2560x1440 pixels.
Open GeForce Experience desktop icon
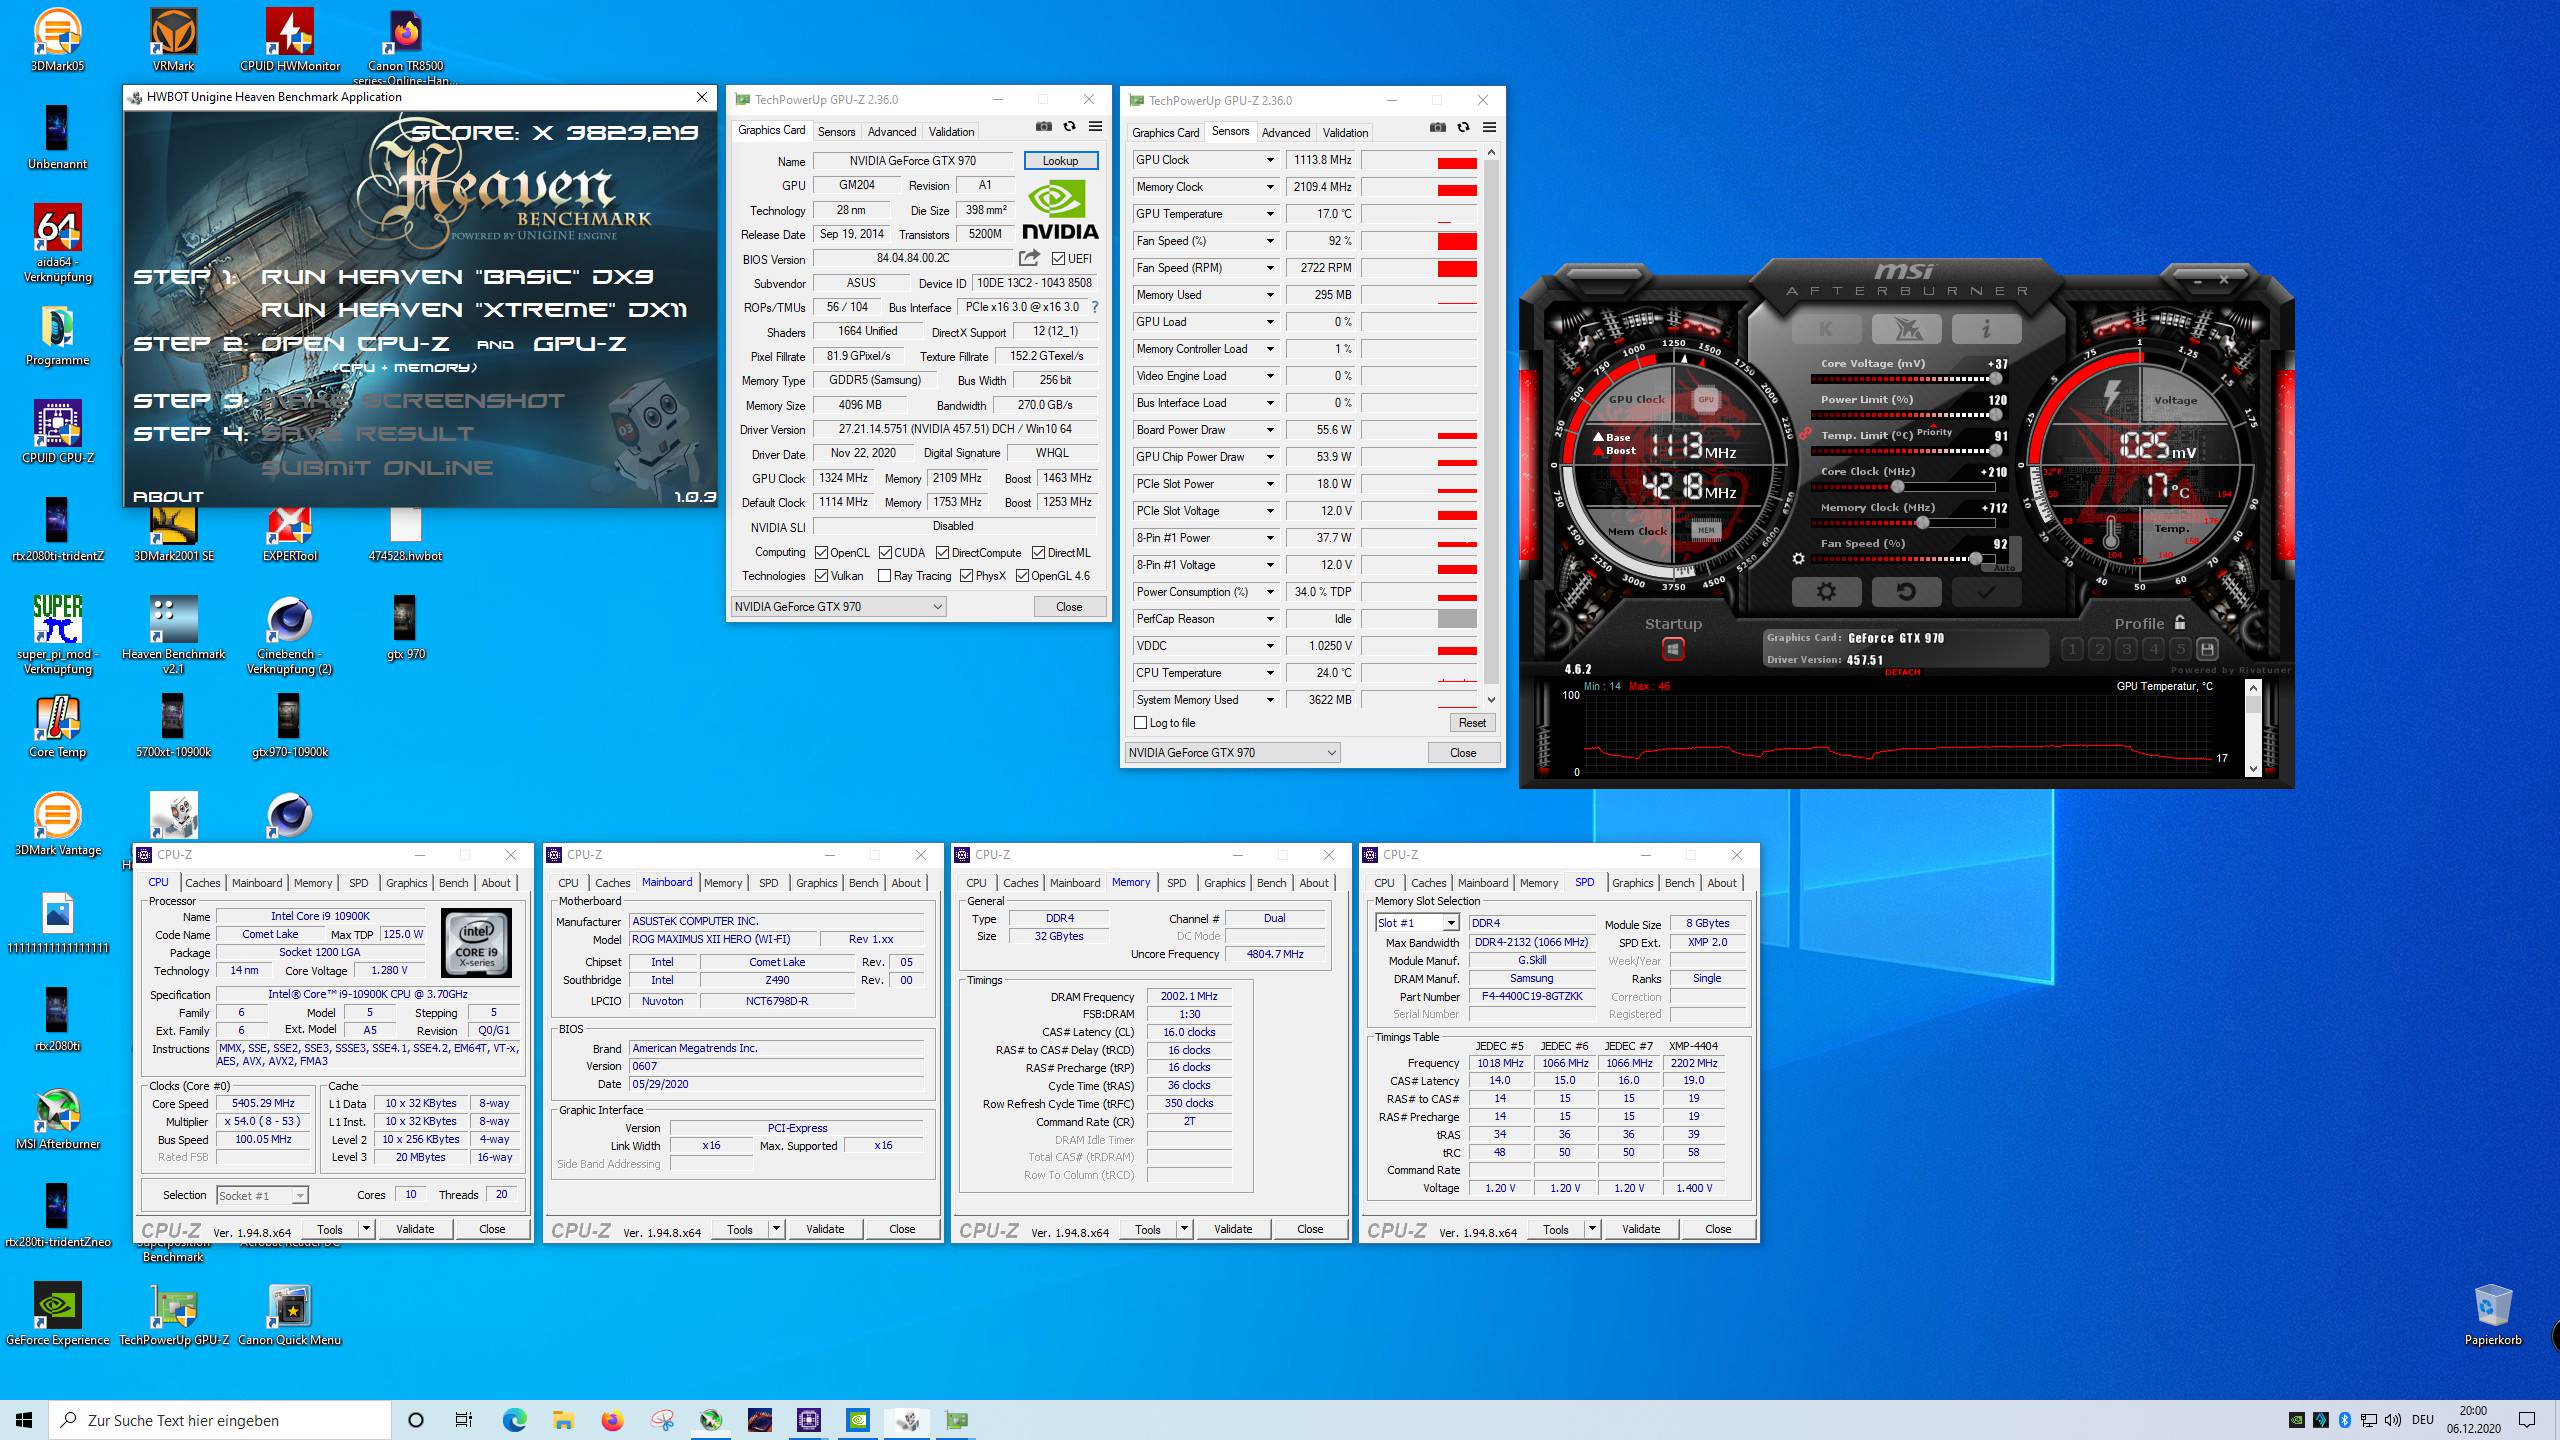pyautogui.click(x=57, y=1314)
